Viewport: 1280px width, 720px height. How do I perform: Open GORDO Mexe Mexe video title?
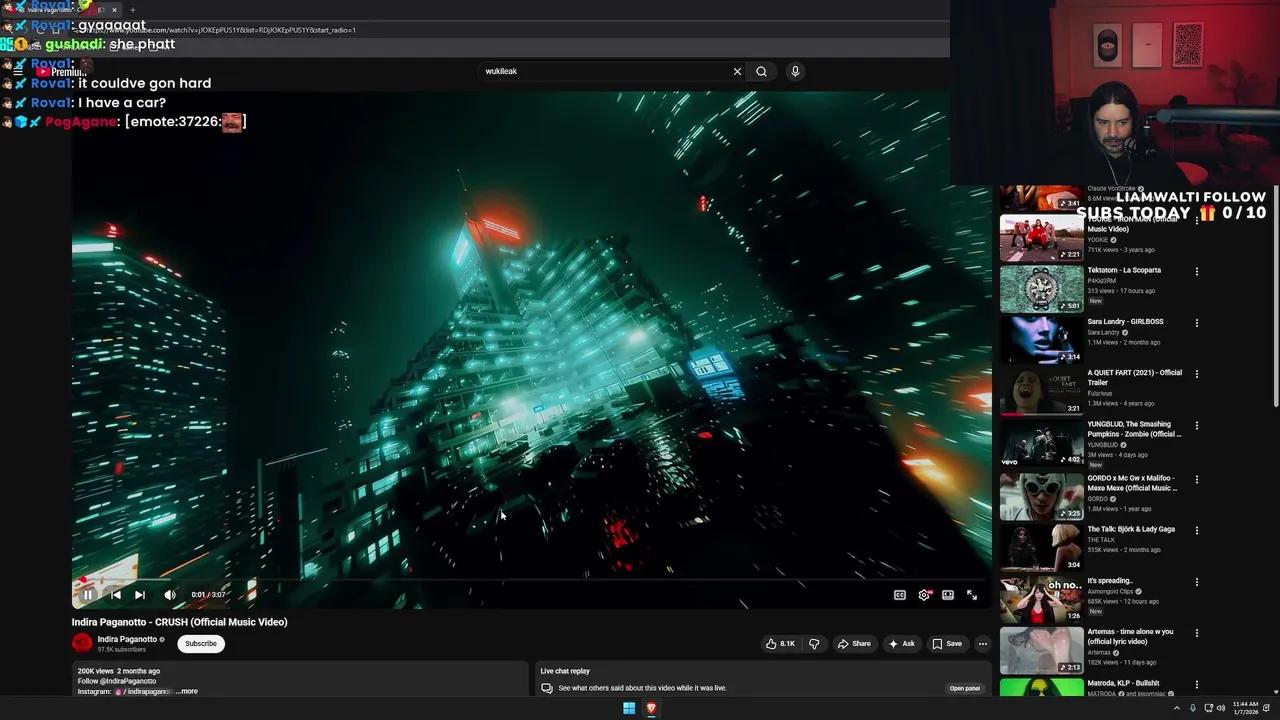click(x=1133, y=483)
